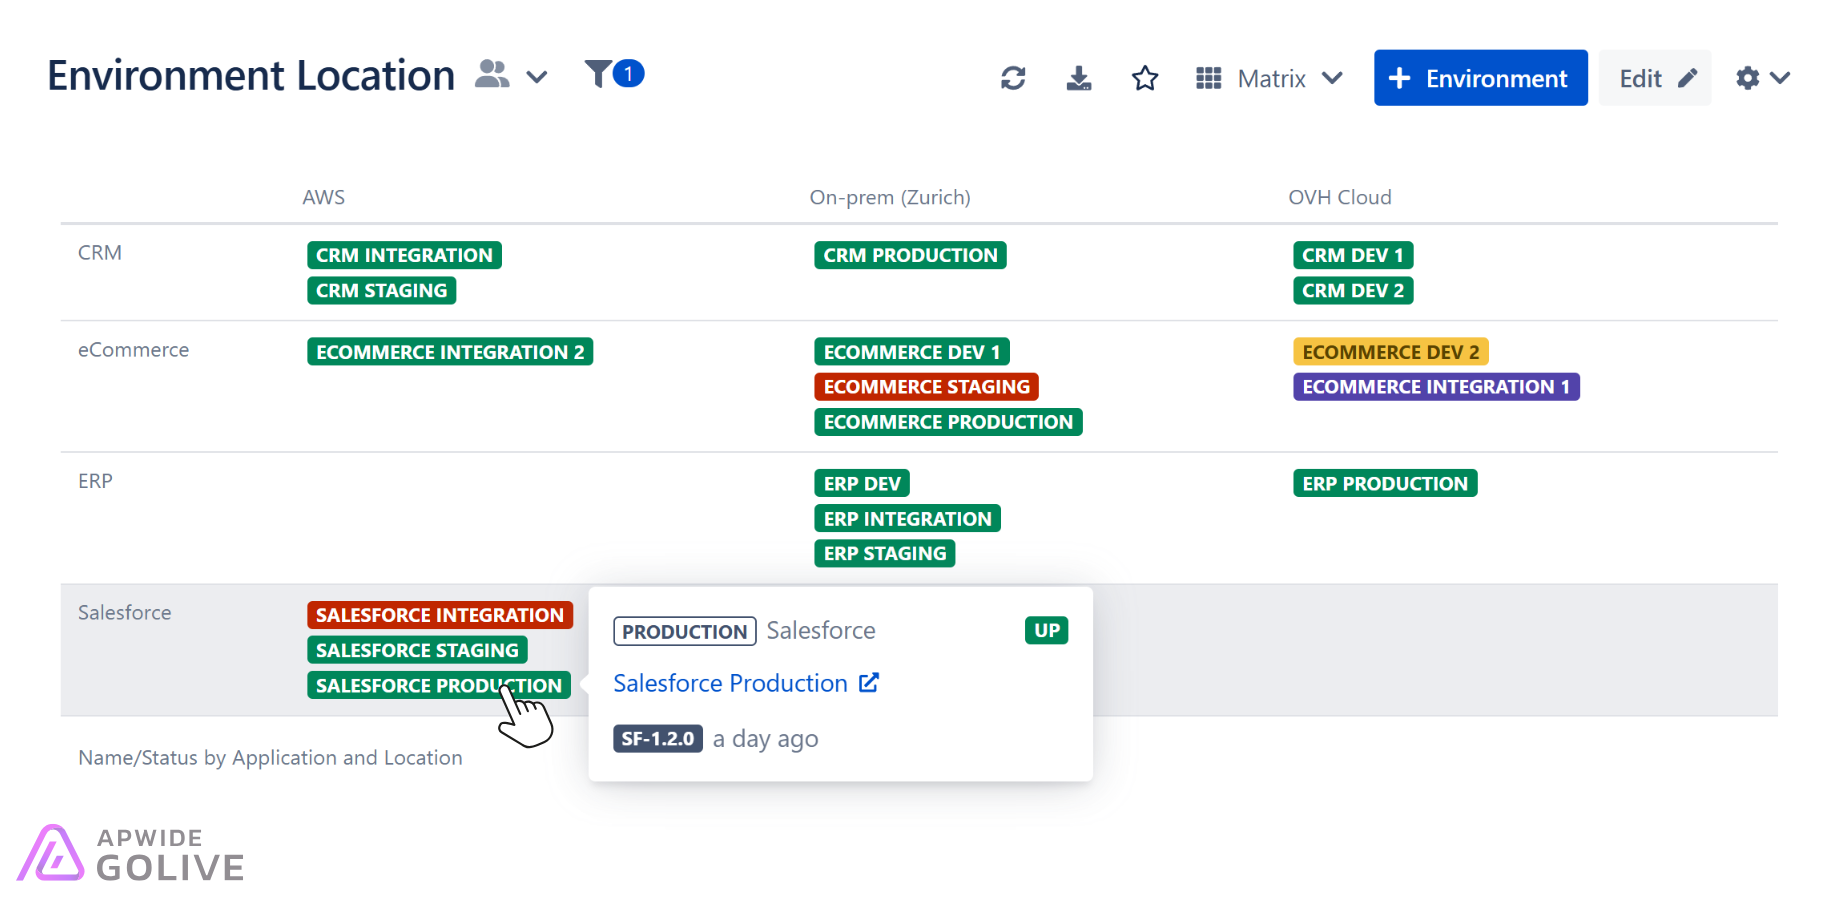Viewport: 1840px width, 900px height.
Task: Select the ERP PRODUCTION environment in OVH Cloud
Action: (x=1384, y=484)
